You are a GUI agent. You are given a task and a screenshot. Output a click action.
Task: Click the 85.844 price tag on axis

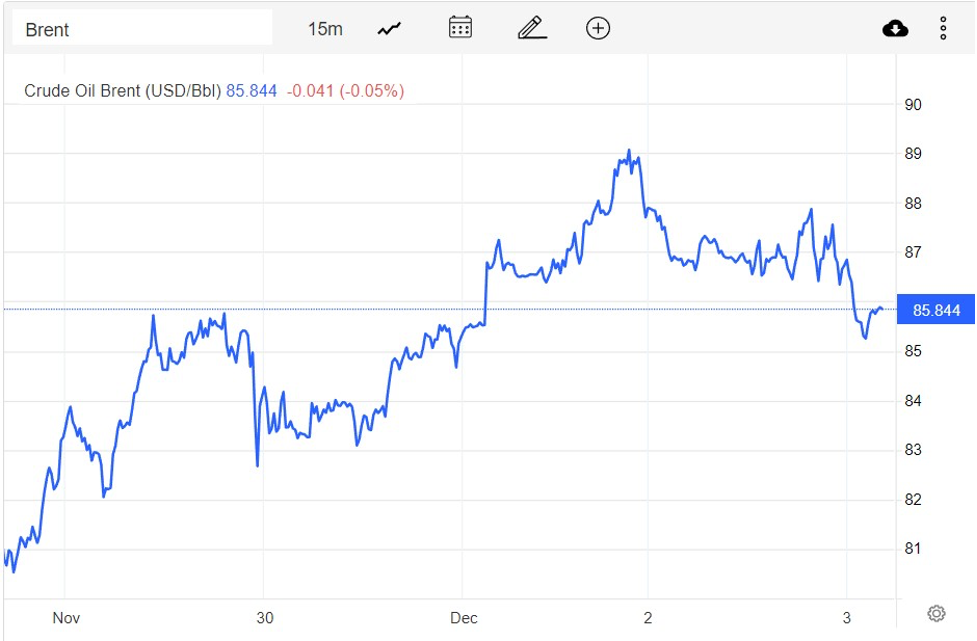[x=937, y=311]
